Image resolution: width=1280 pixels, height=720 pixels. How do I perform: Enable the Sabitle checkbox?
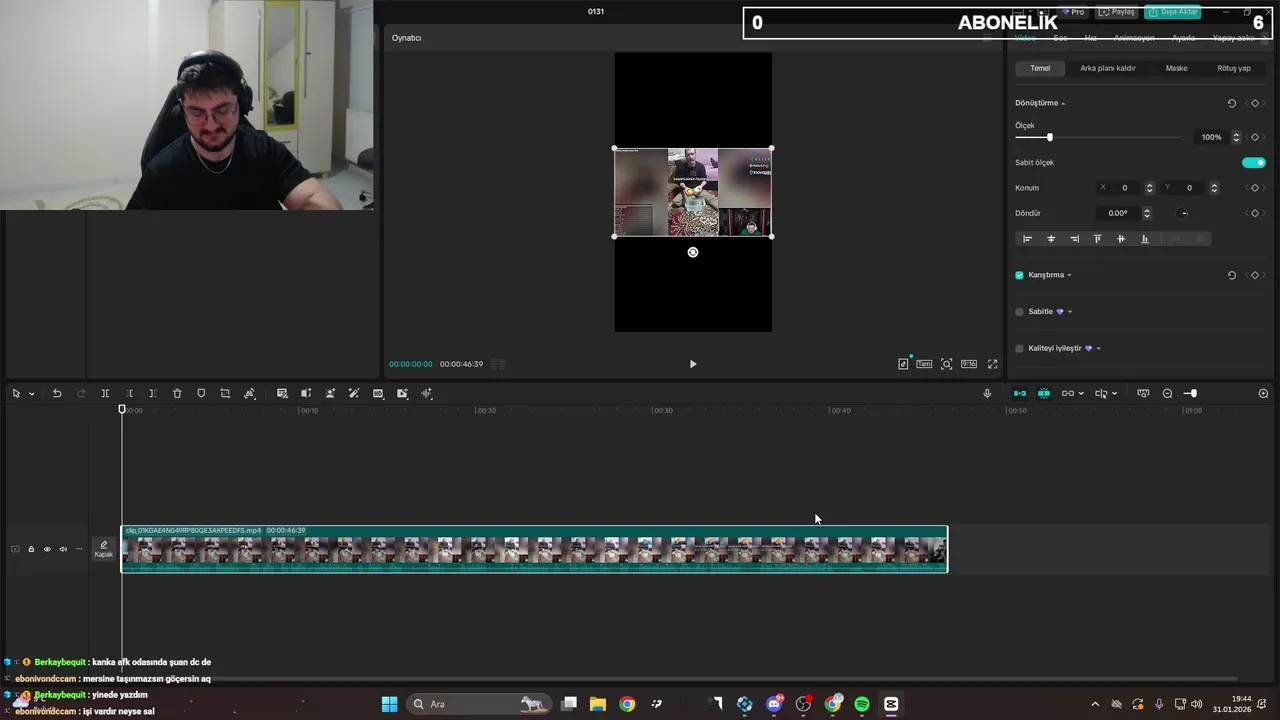click(x=1019, y=312)
